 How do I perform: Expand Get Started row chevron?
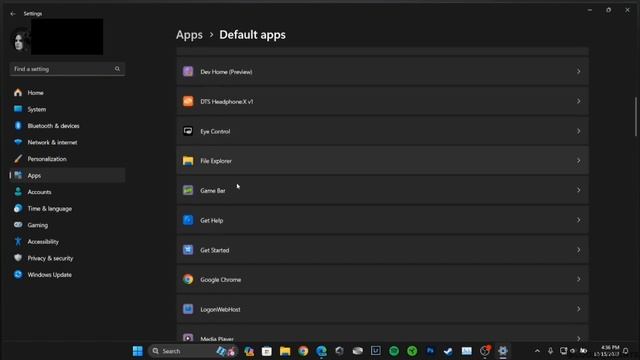tap(578, 250)
